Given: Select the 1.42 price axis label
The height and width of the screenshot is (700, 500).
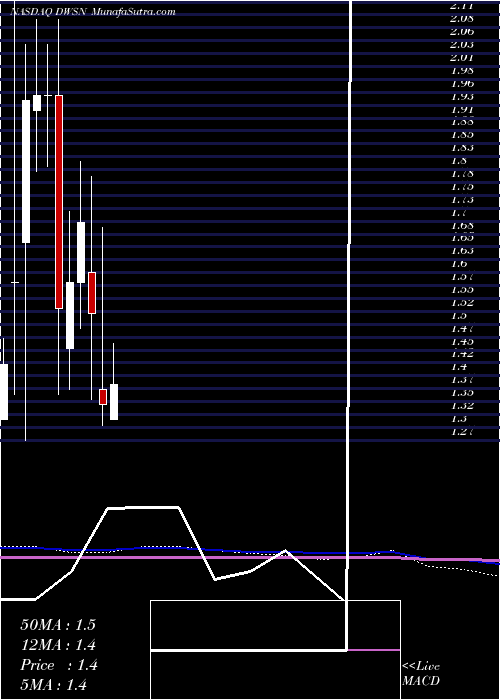Looking at the screenshot, I should (462, 354).
